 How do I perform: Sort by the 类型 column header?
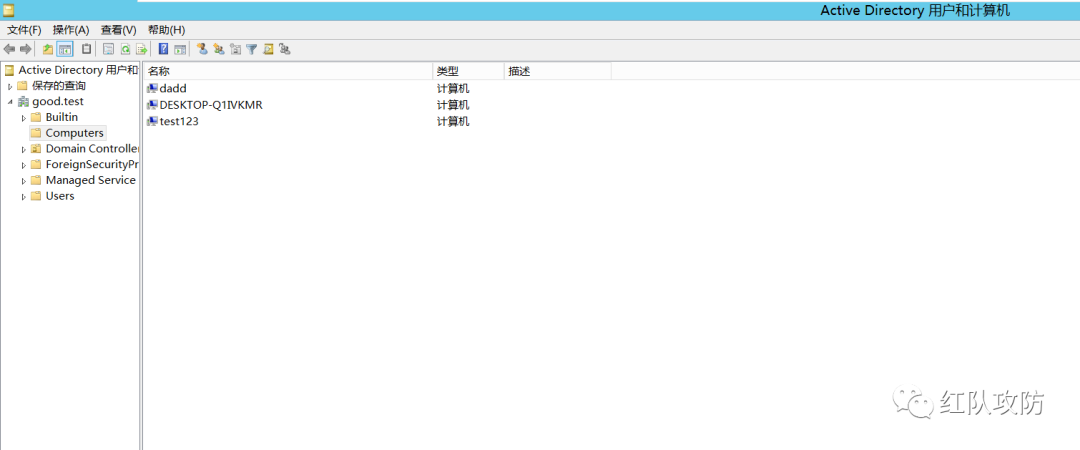coord(468,71)
